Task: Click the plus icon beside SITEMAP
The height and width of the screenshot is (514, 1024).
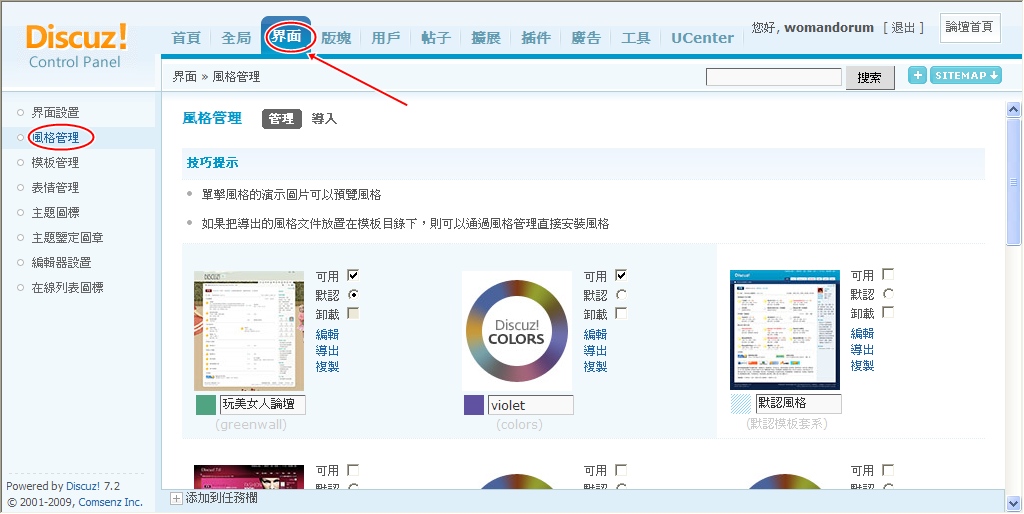Action: pyautogui.click(x=918, y=75)
